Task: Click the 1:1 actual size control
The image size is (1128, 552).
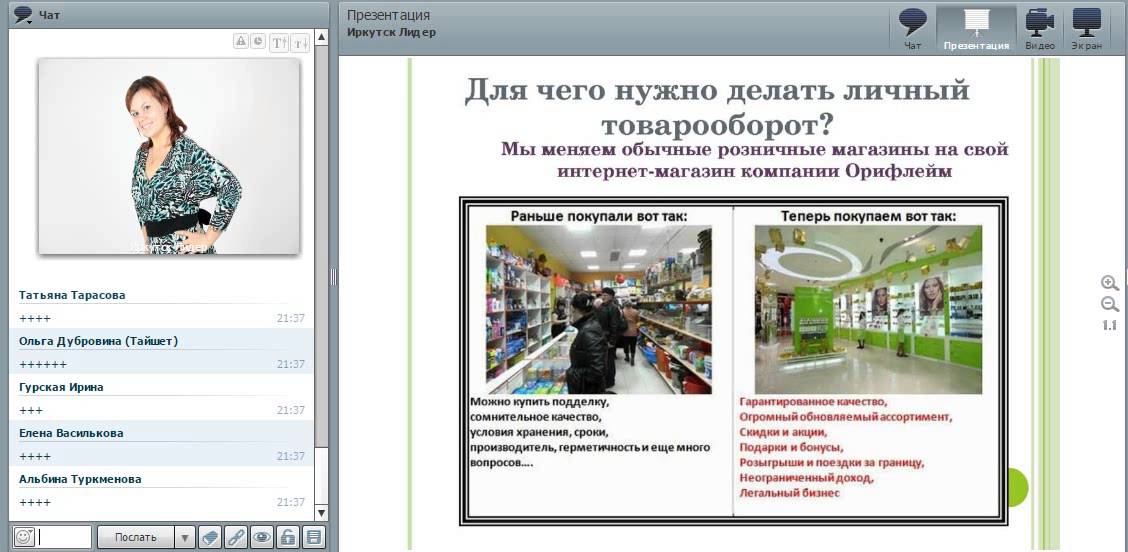Action: tap(1109, 325)
